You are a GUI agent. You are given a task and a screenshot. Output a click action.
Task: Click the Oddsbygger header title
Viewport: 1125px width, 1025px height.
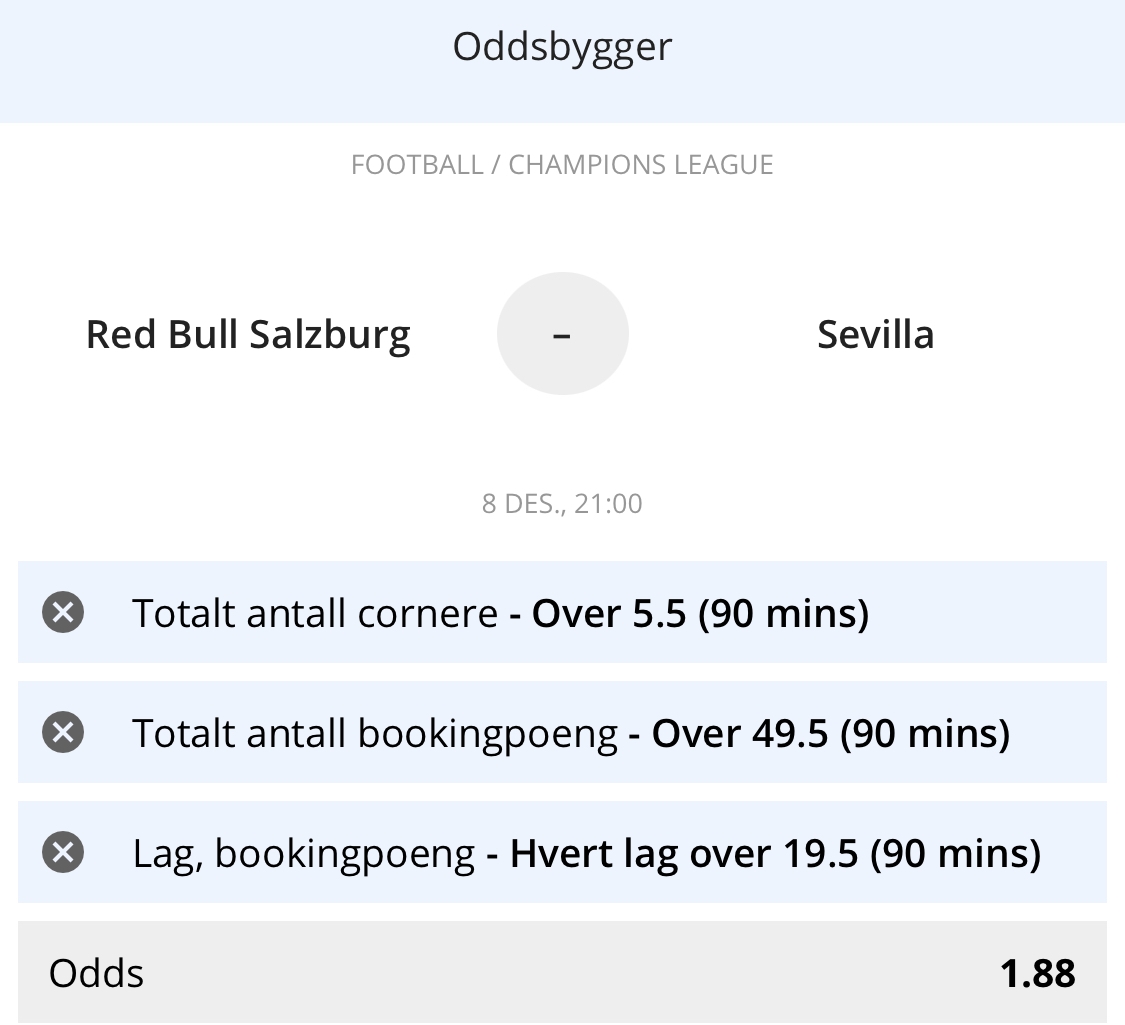tap(562, 48)
